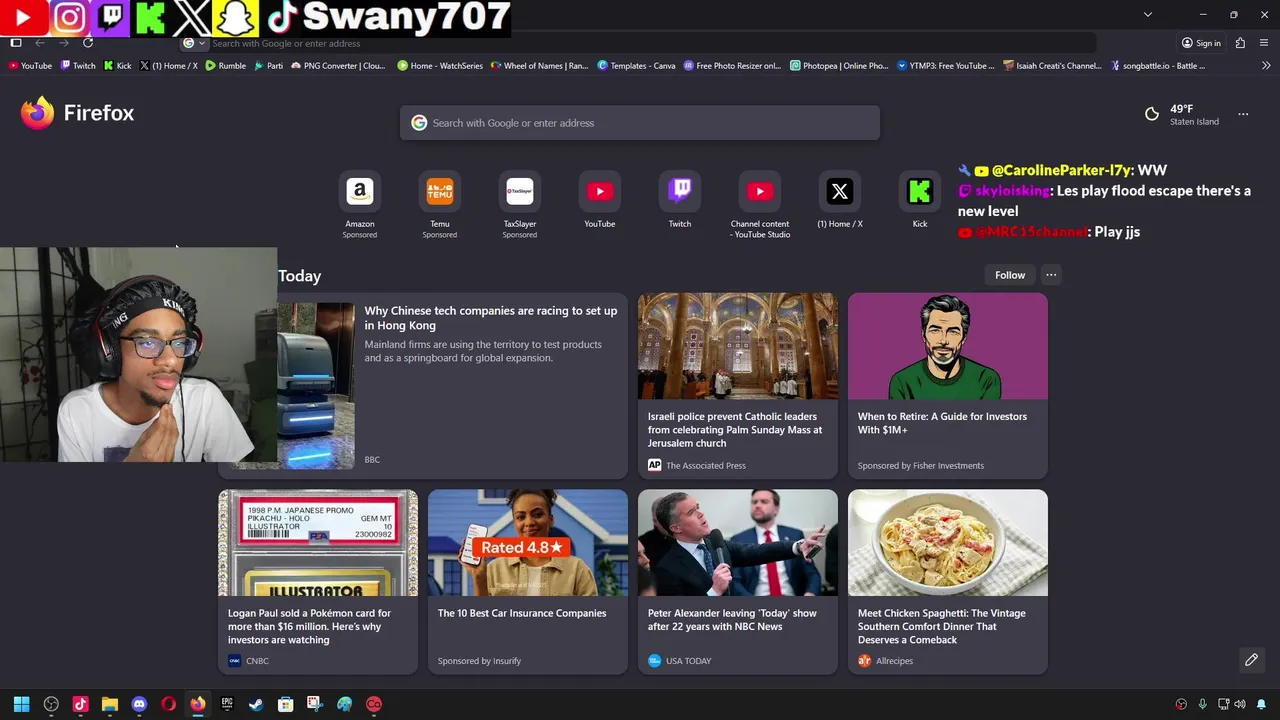The height and width of the screenshot is (720, 1280).
Task: Open the PNG Converter bookmark
Action: (338, 66)
